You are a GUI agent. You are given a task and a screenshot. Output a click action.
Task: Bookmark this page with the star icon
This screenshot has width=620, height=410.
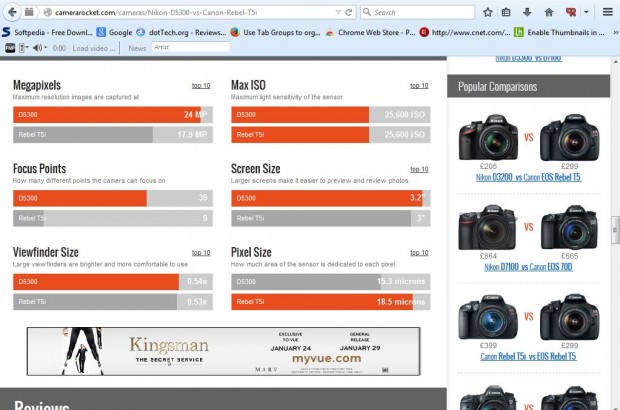(487, 12)
